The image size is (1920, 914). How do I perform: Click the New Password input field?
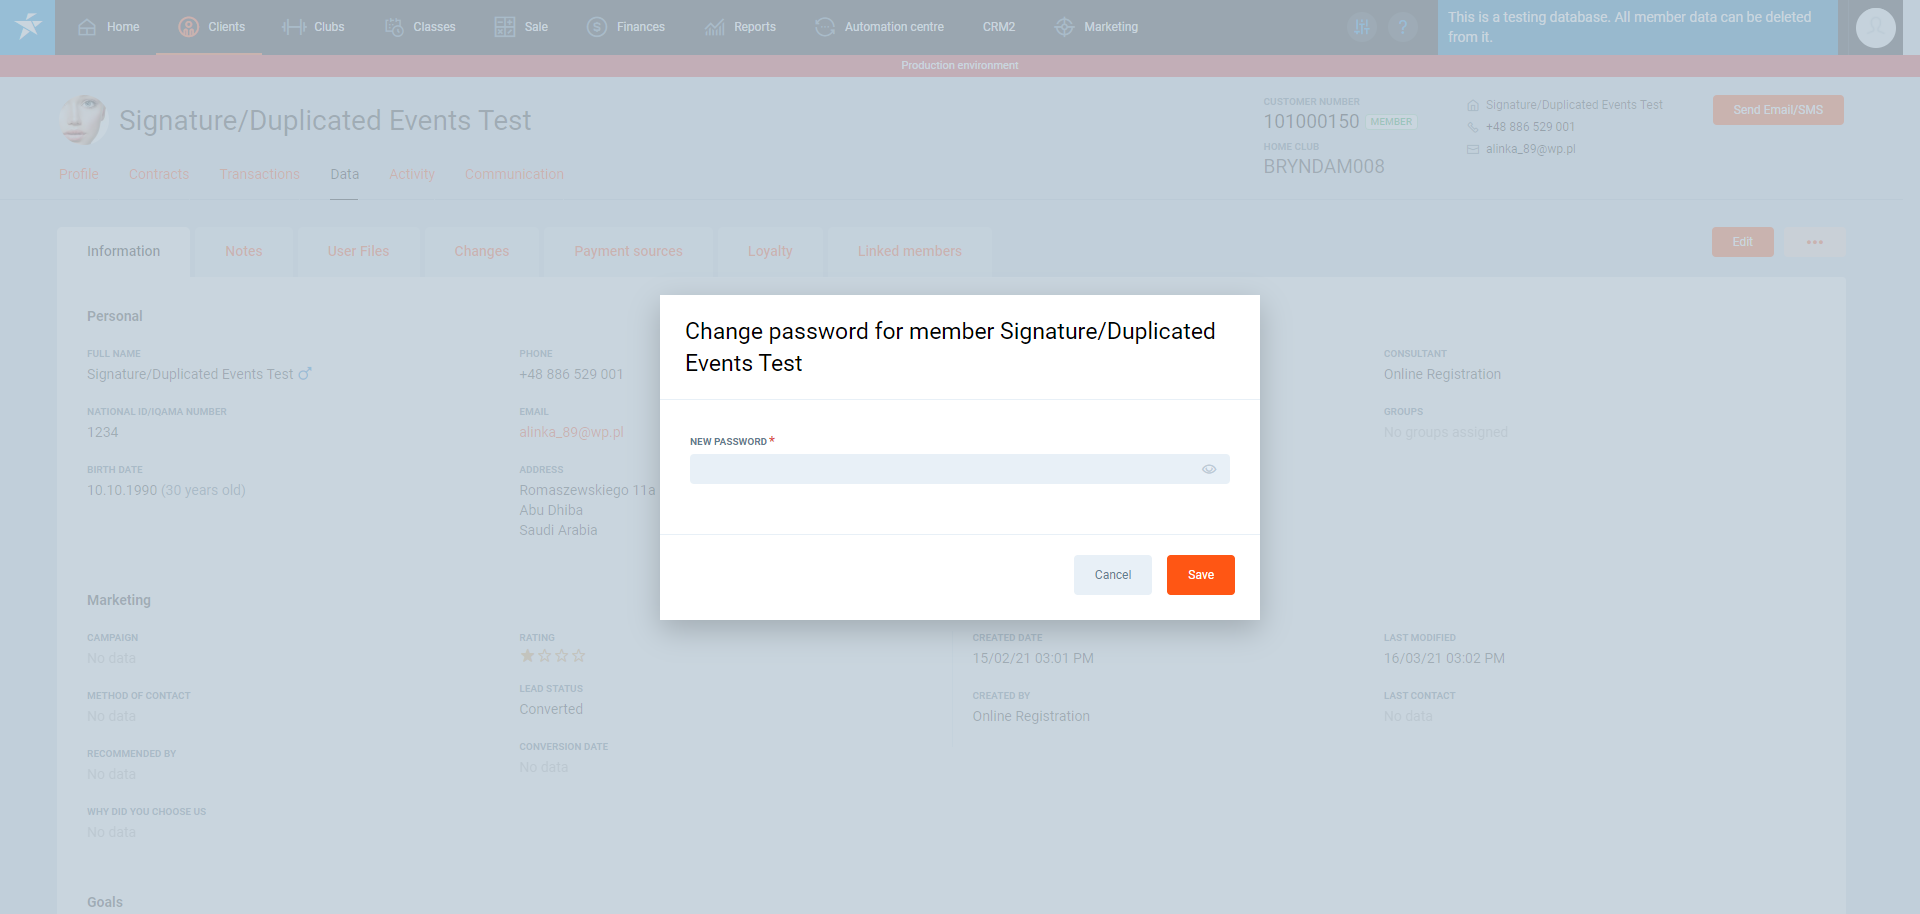click(940, 469)
